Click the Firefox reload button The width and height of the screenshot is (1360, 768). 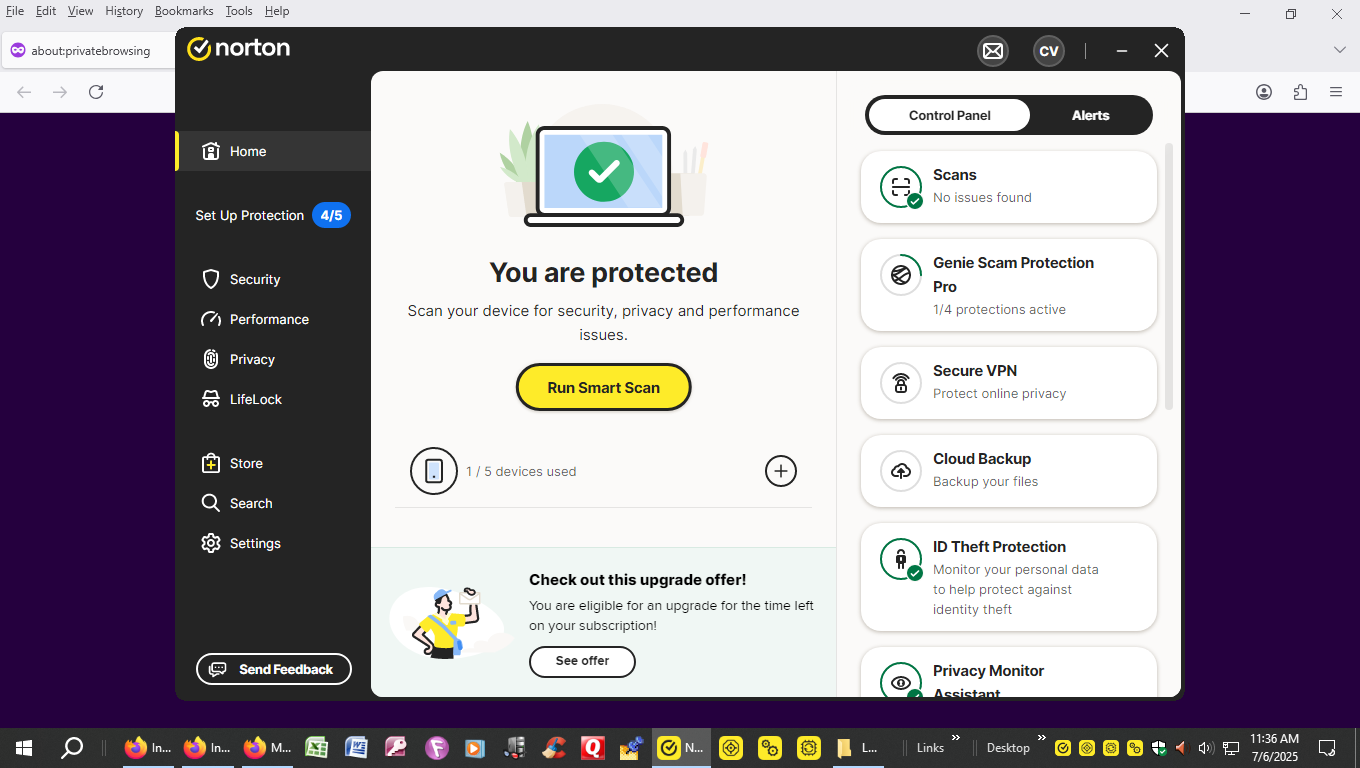point(96,92)
